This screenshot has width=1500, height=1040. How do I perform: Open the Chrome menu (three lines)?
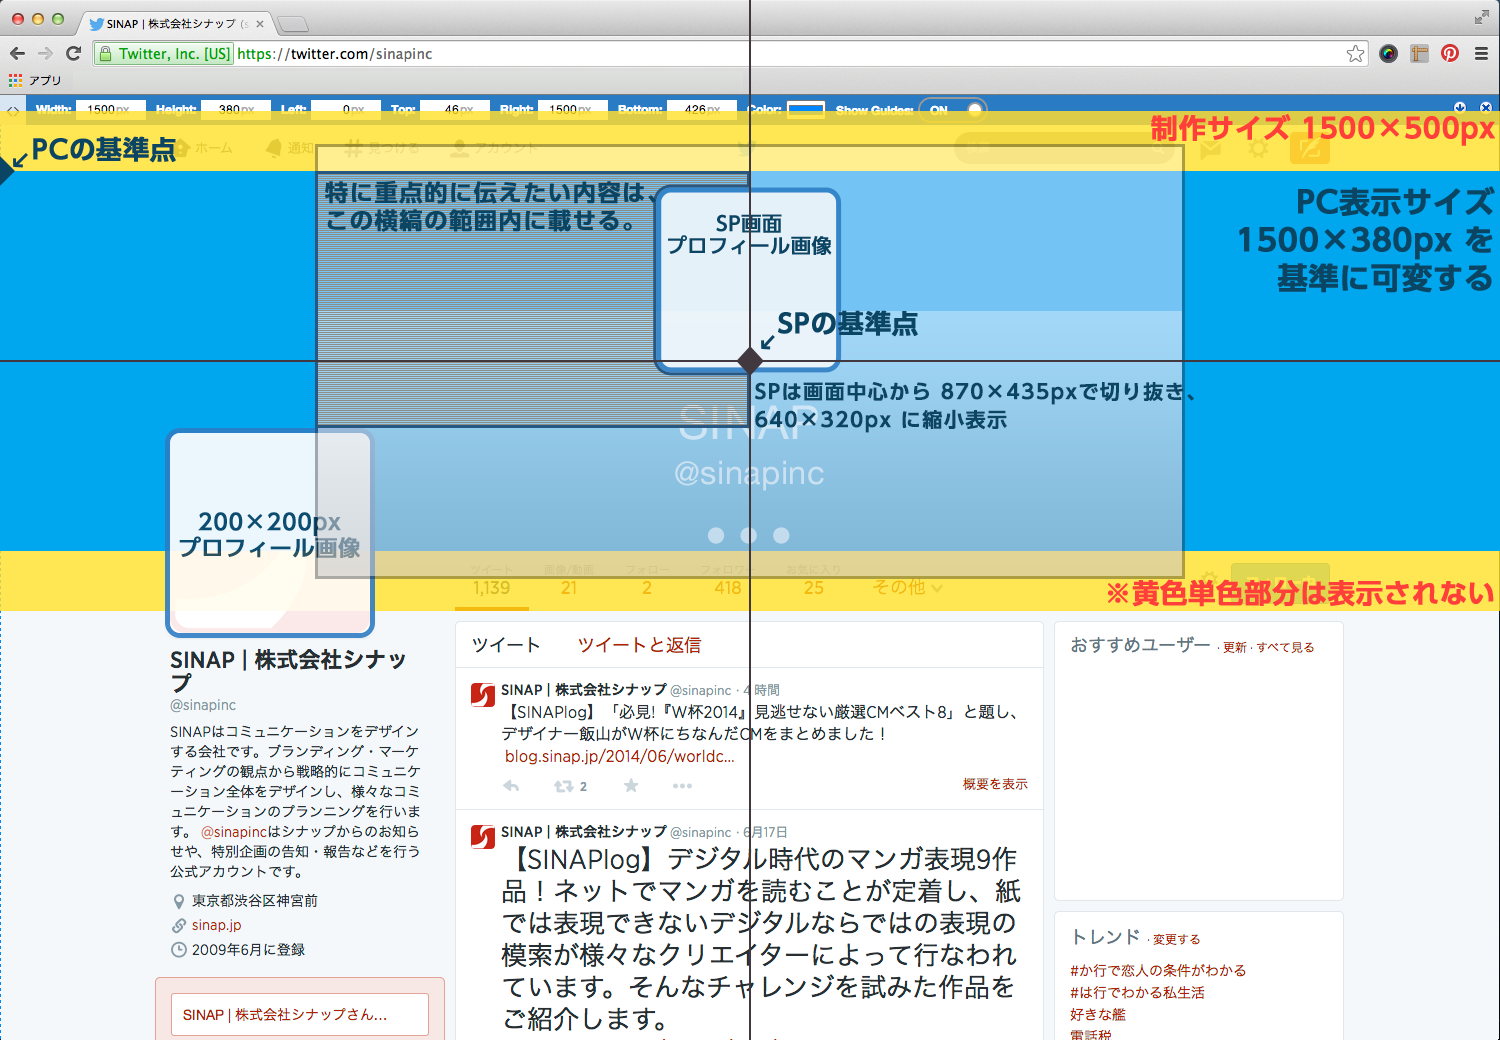point(1481,54)
